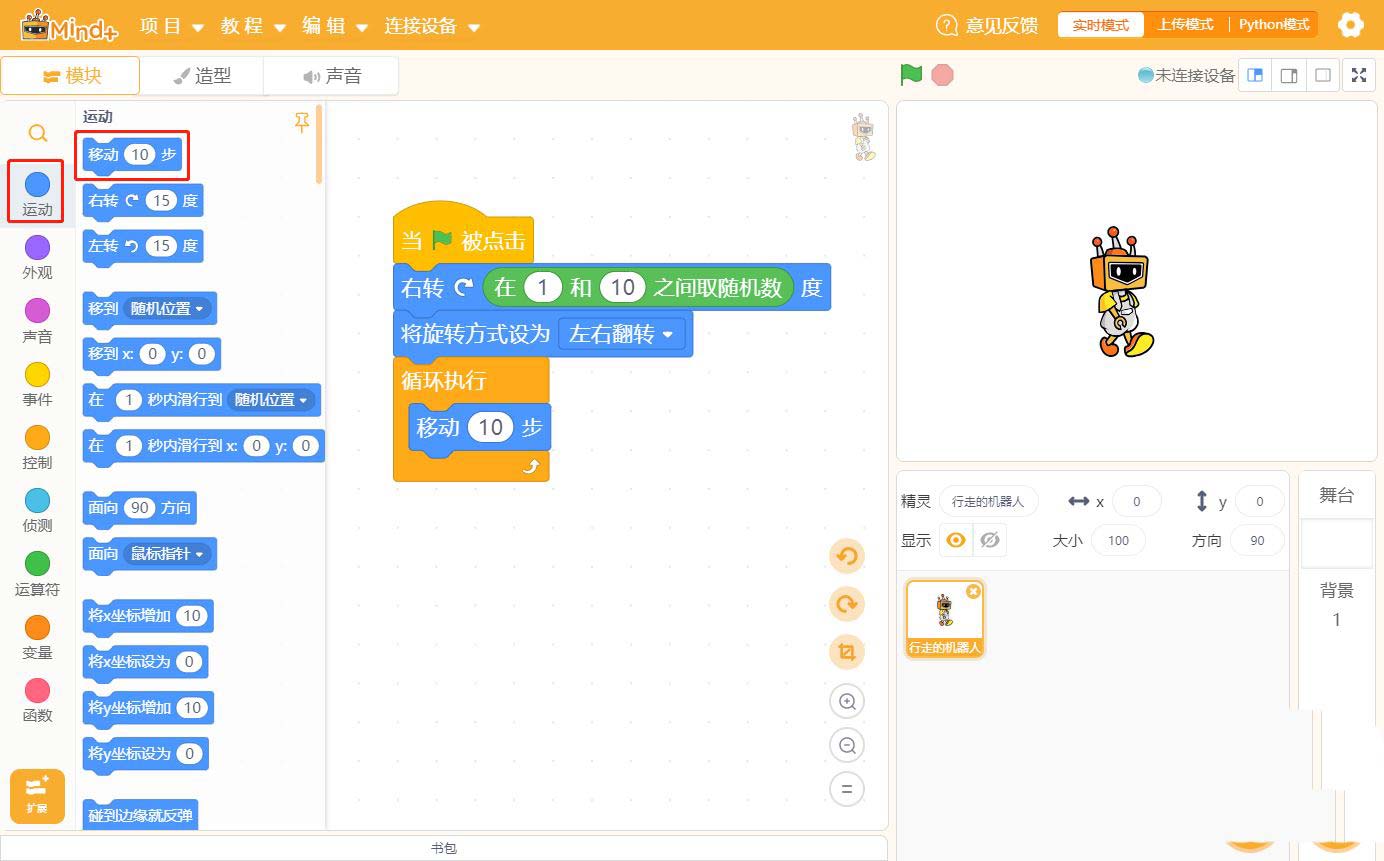Screen dimensions: 1384x861
Task: Select the 函数 functions category
Action: 37,700
